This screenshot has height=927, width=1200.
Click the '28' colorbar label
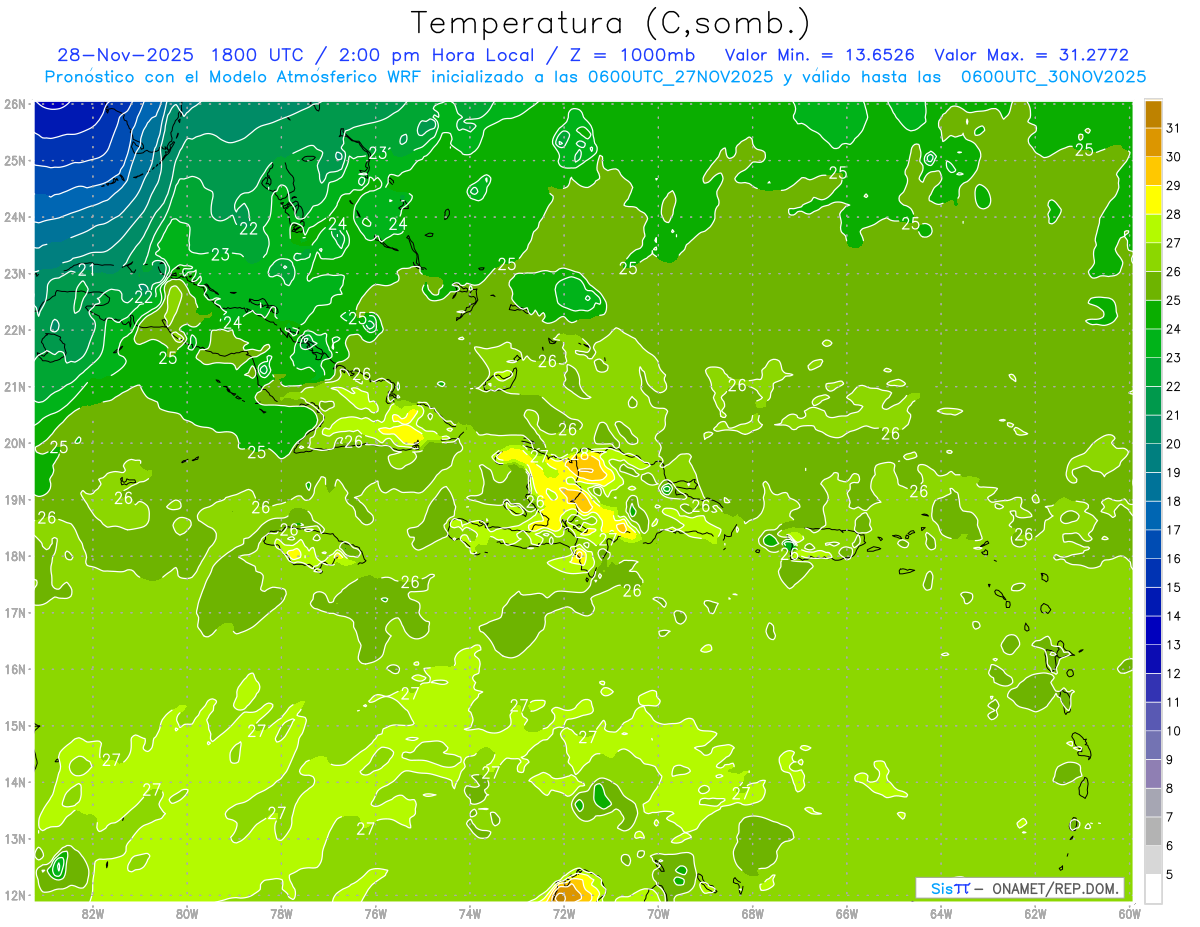[x=1174, y=214]
